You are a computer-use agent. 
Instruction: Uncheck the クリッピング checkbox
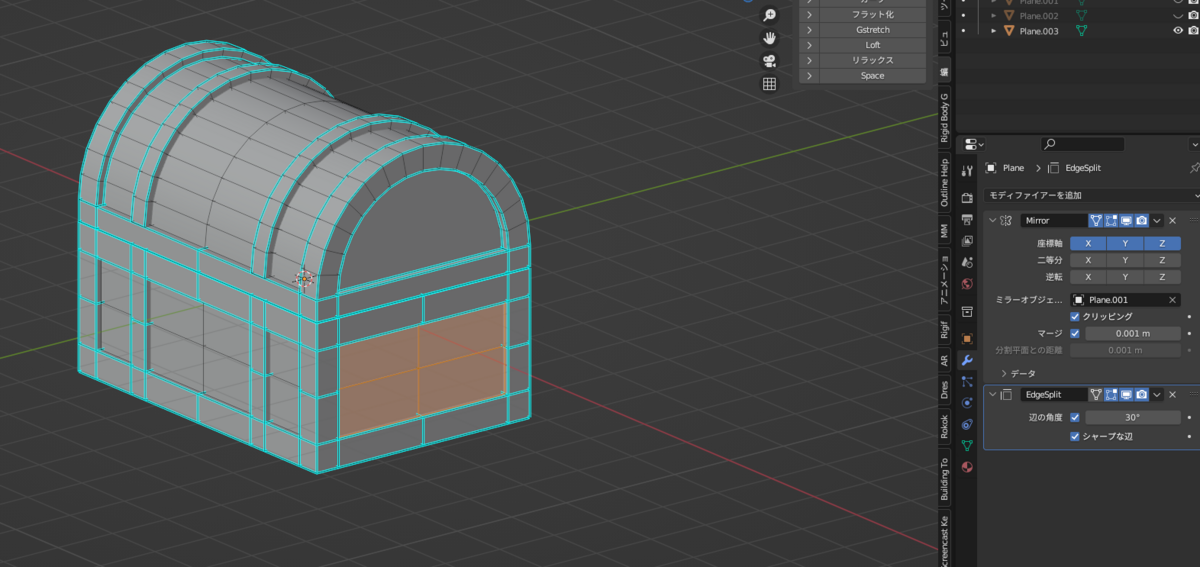(x=1075, y=316)
